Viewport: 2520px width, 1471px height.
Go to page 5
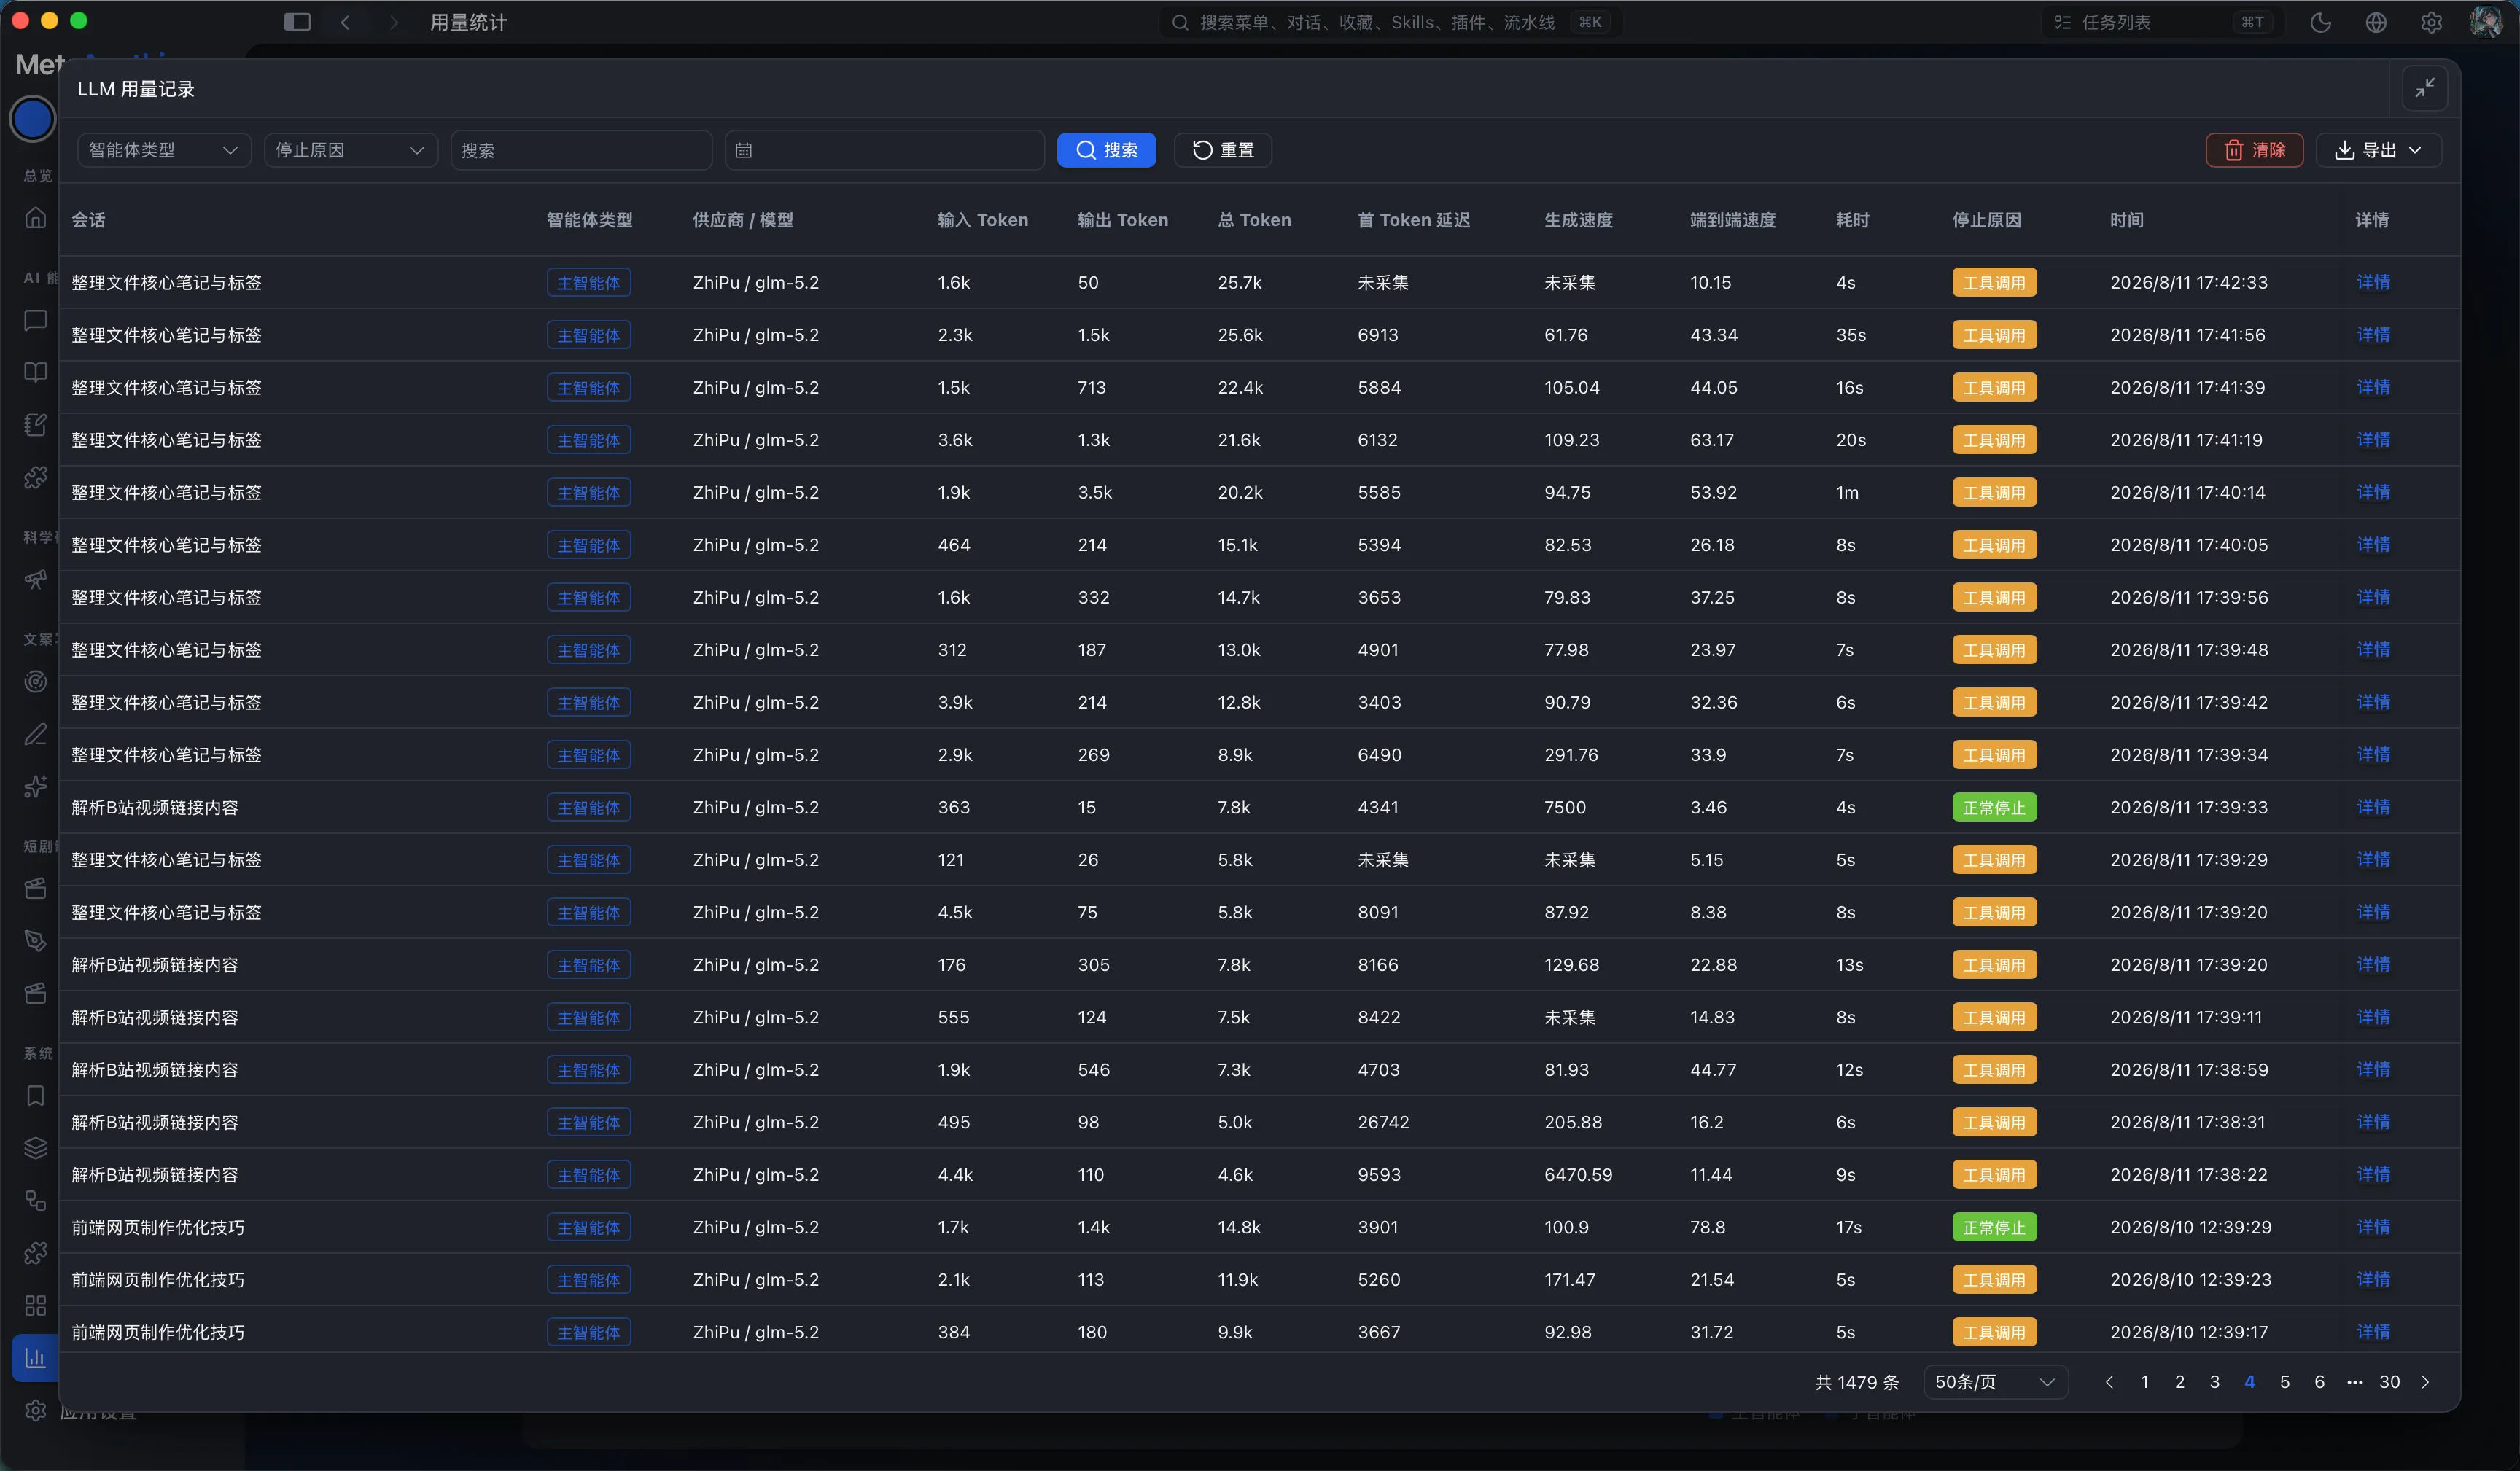[2284, 1382]
